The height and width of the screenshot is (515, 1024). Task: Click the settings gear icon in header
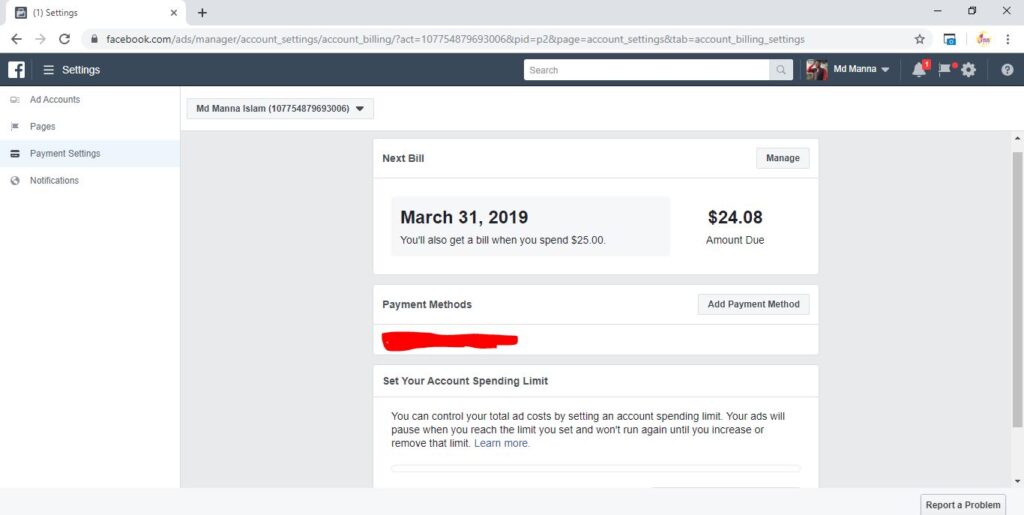968,70
